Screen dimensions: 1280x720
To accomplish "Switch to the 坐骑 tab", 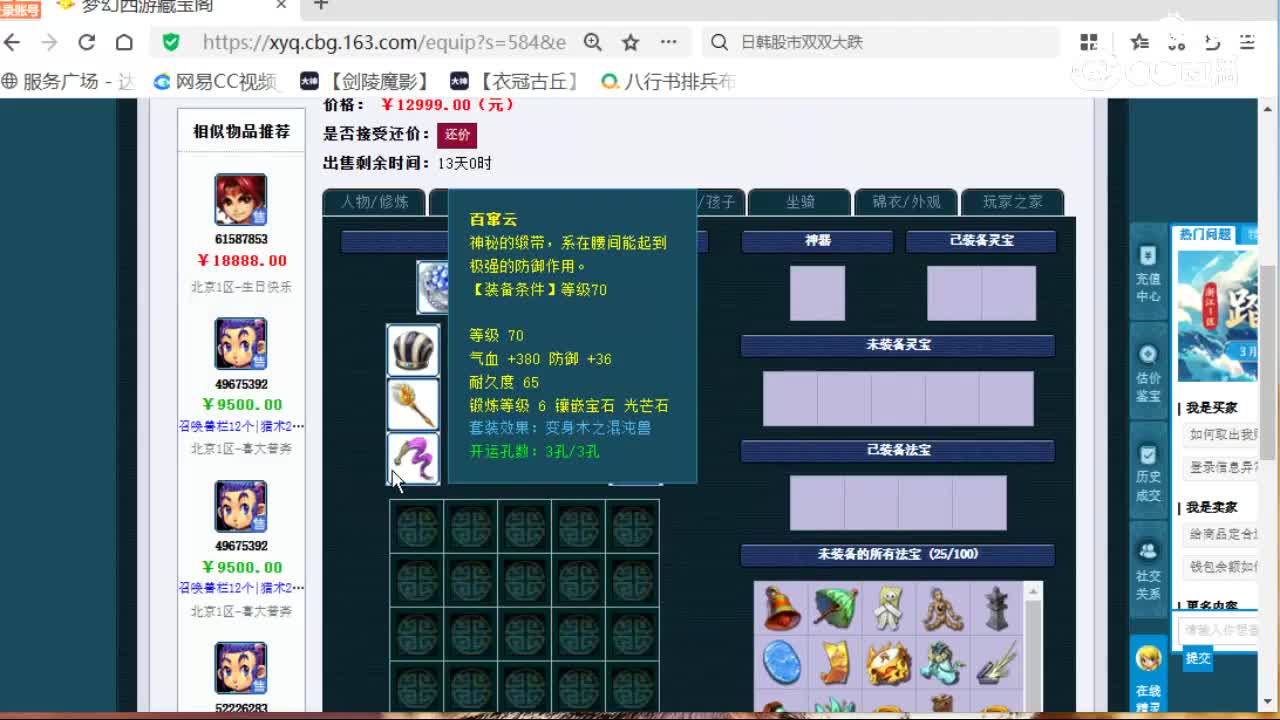I will 800,202.
